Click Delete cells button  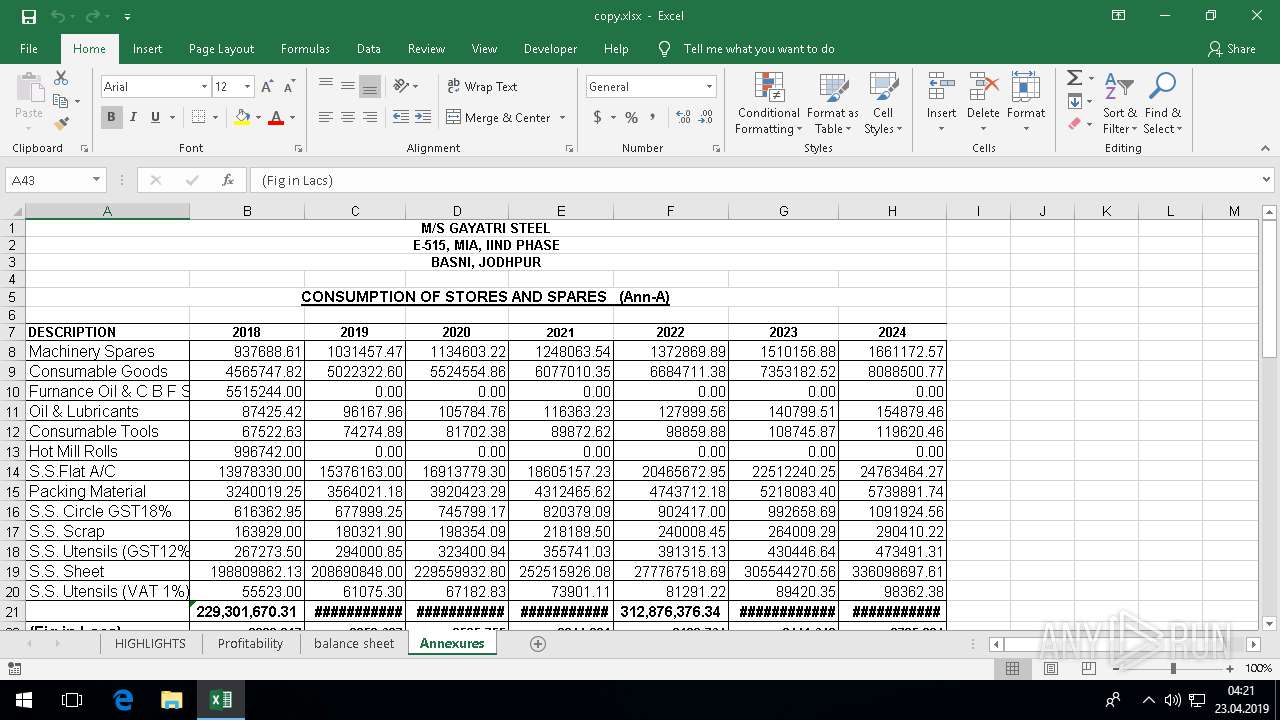tap(983, 103)
